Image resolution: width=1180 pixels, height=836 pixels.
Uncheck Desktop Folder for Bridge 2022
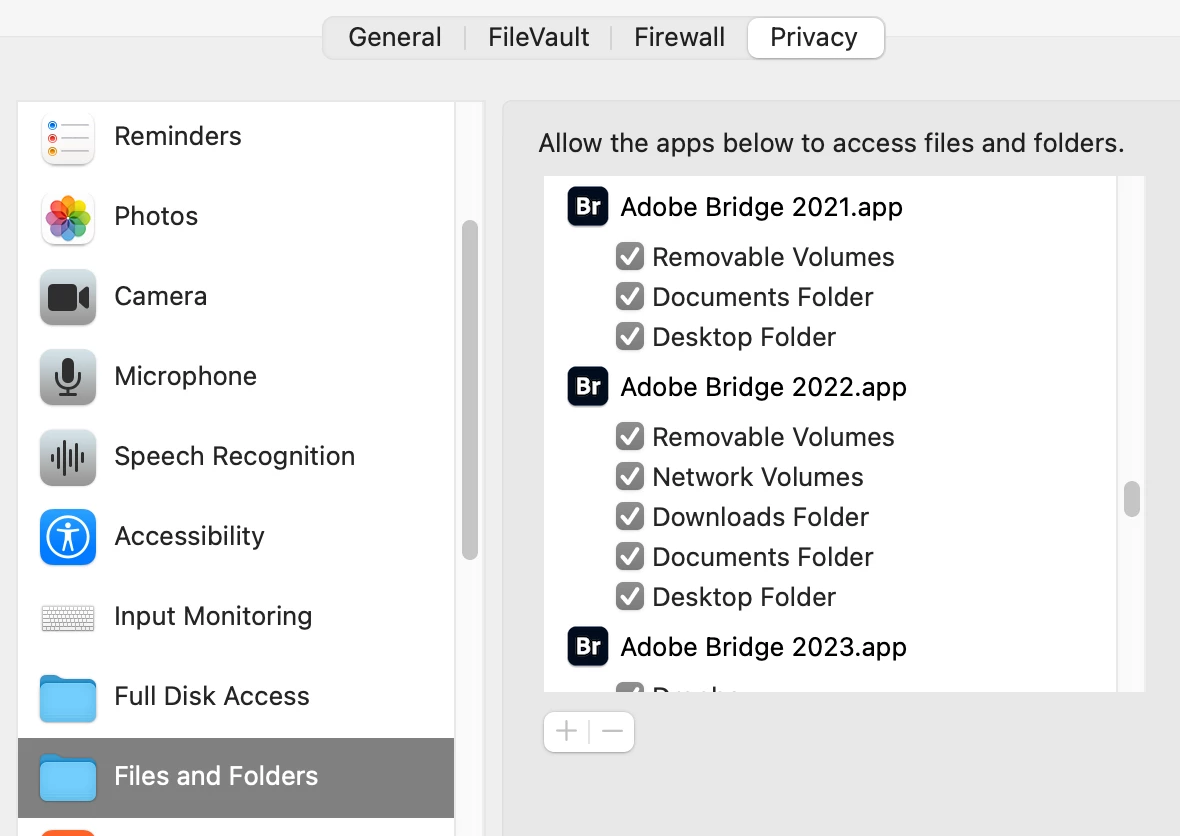click(x=630, y=596)
